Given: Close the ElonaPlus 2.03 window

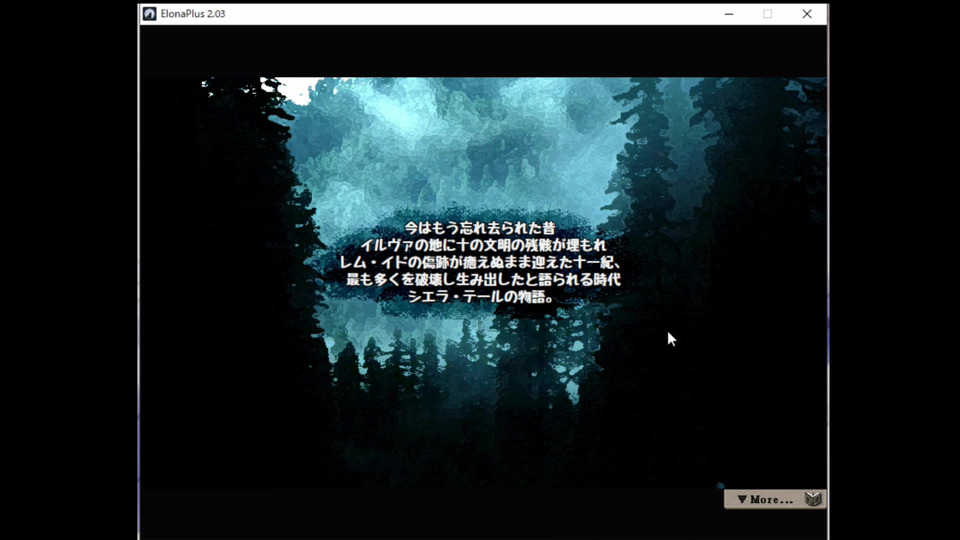Looking at the screenshot, I should [x=807, y=13].
